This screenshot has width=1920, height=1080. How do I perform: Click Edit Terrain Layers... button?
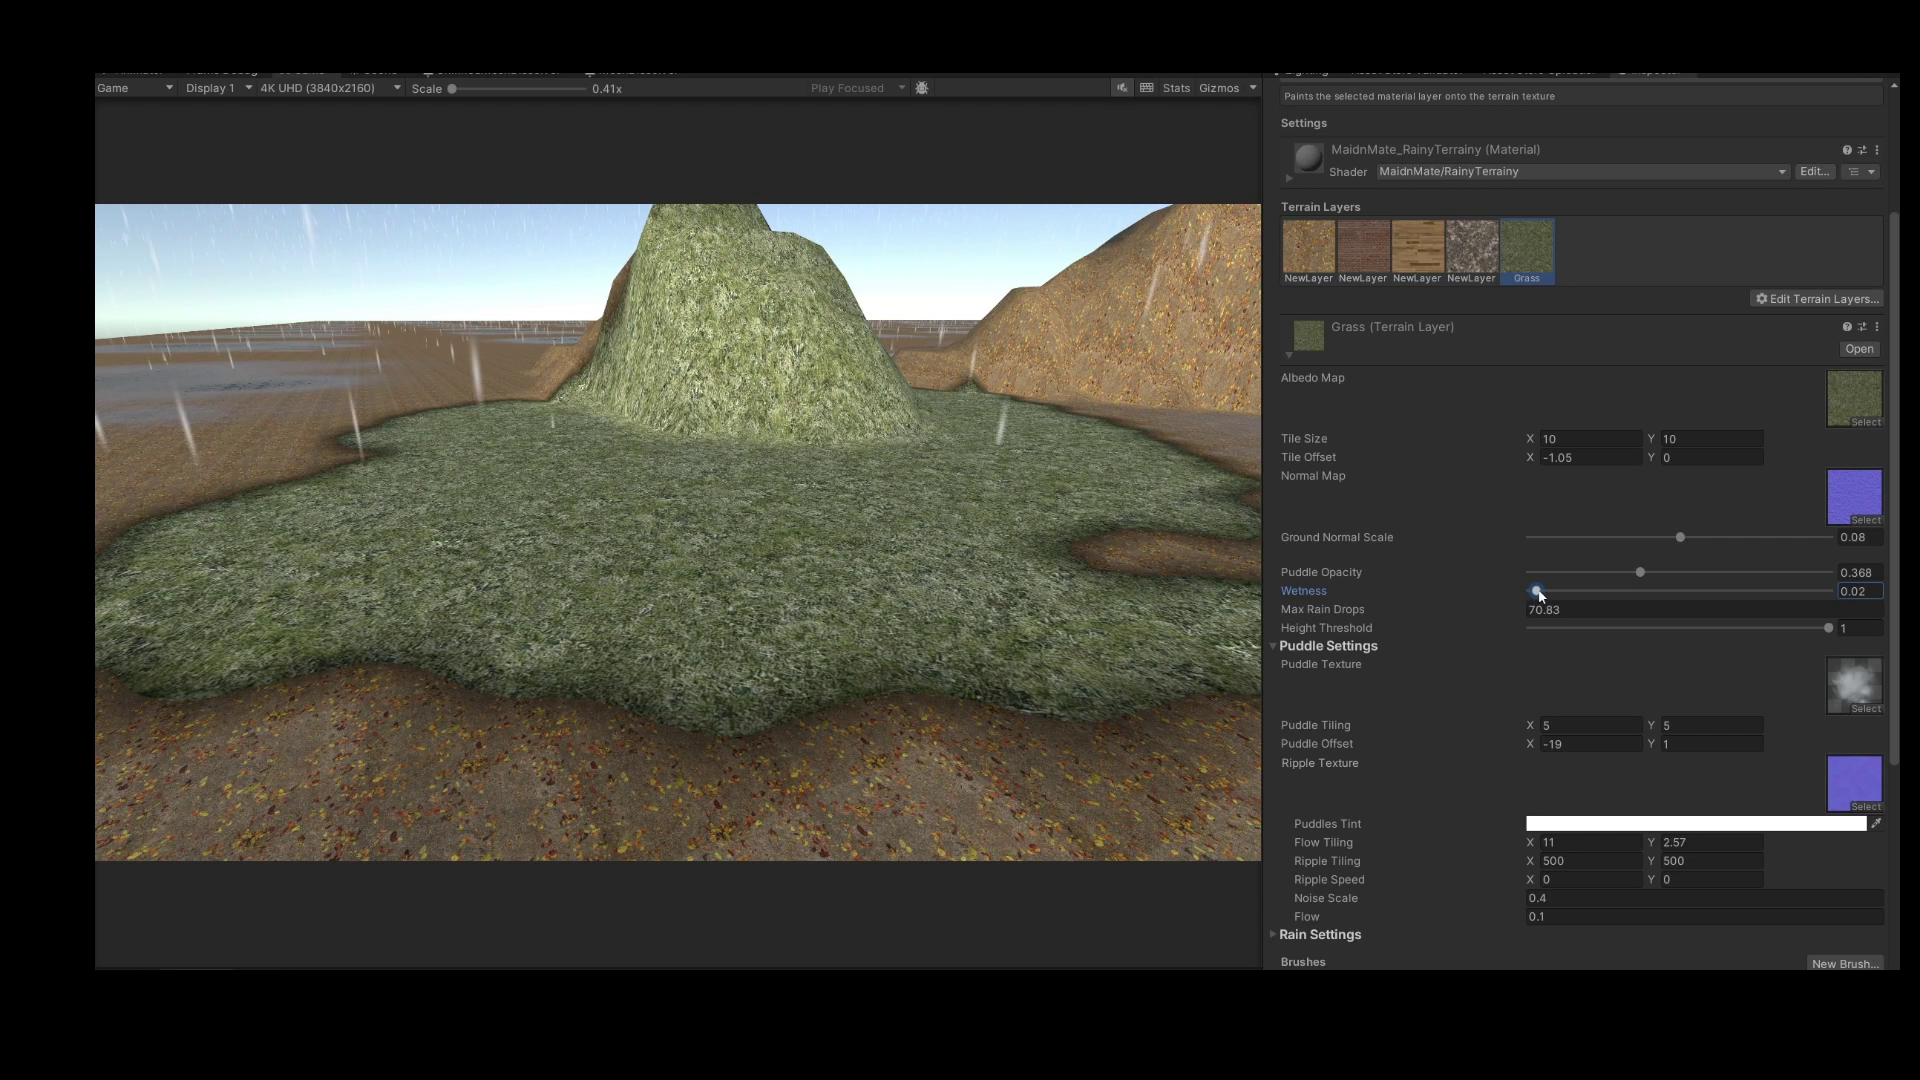1817,299
